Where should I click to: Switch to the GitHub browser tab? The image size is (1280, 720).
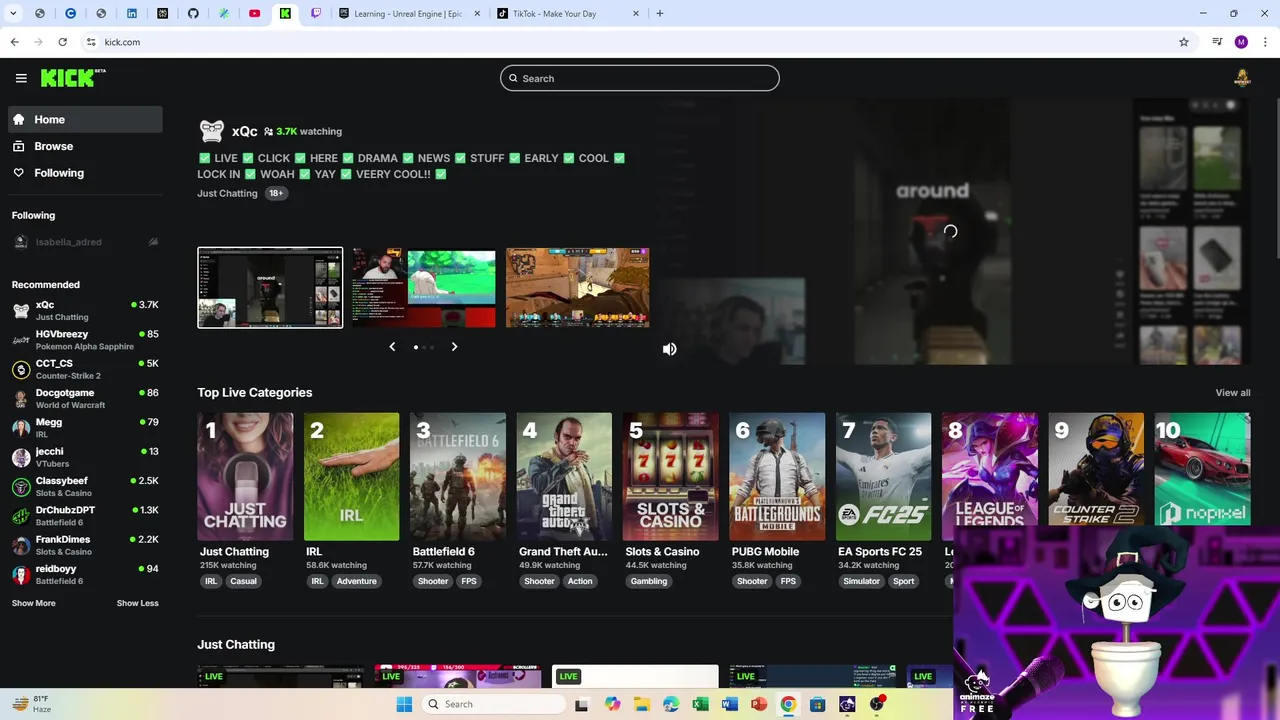[193, 14]
